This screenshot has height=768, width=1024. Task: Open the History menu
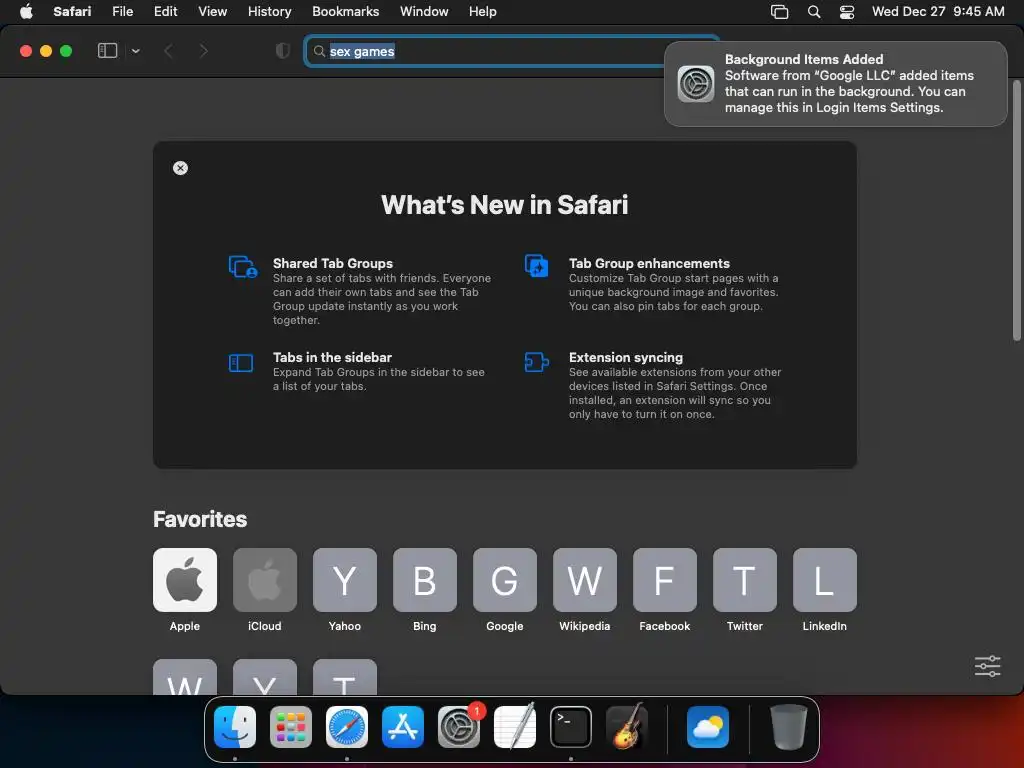click(x=269, y=12)
